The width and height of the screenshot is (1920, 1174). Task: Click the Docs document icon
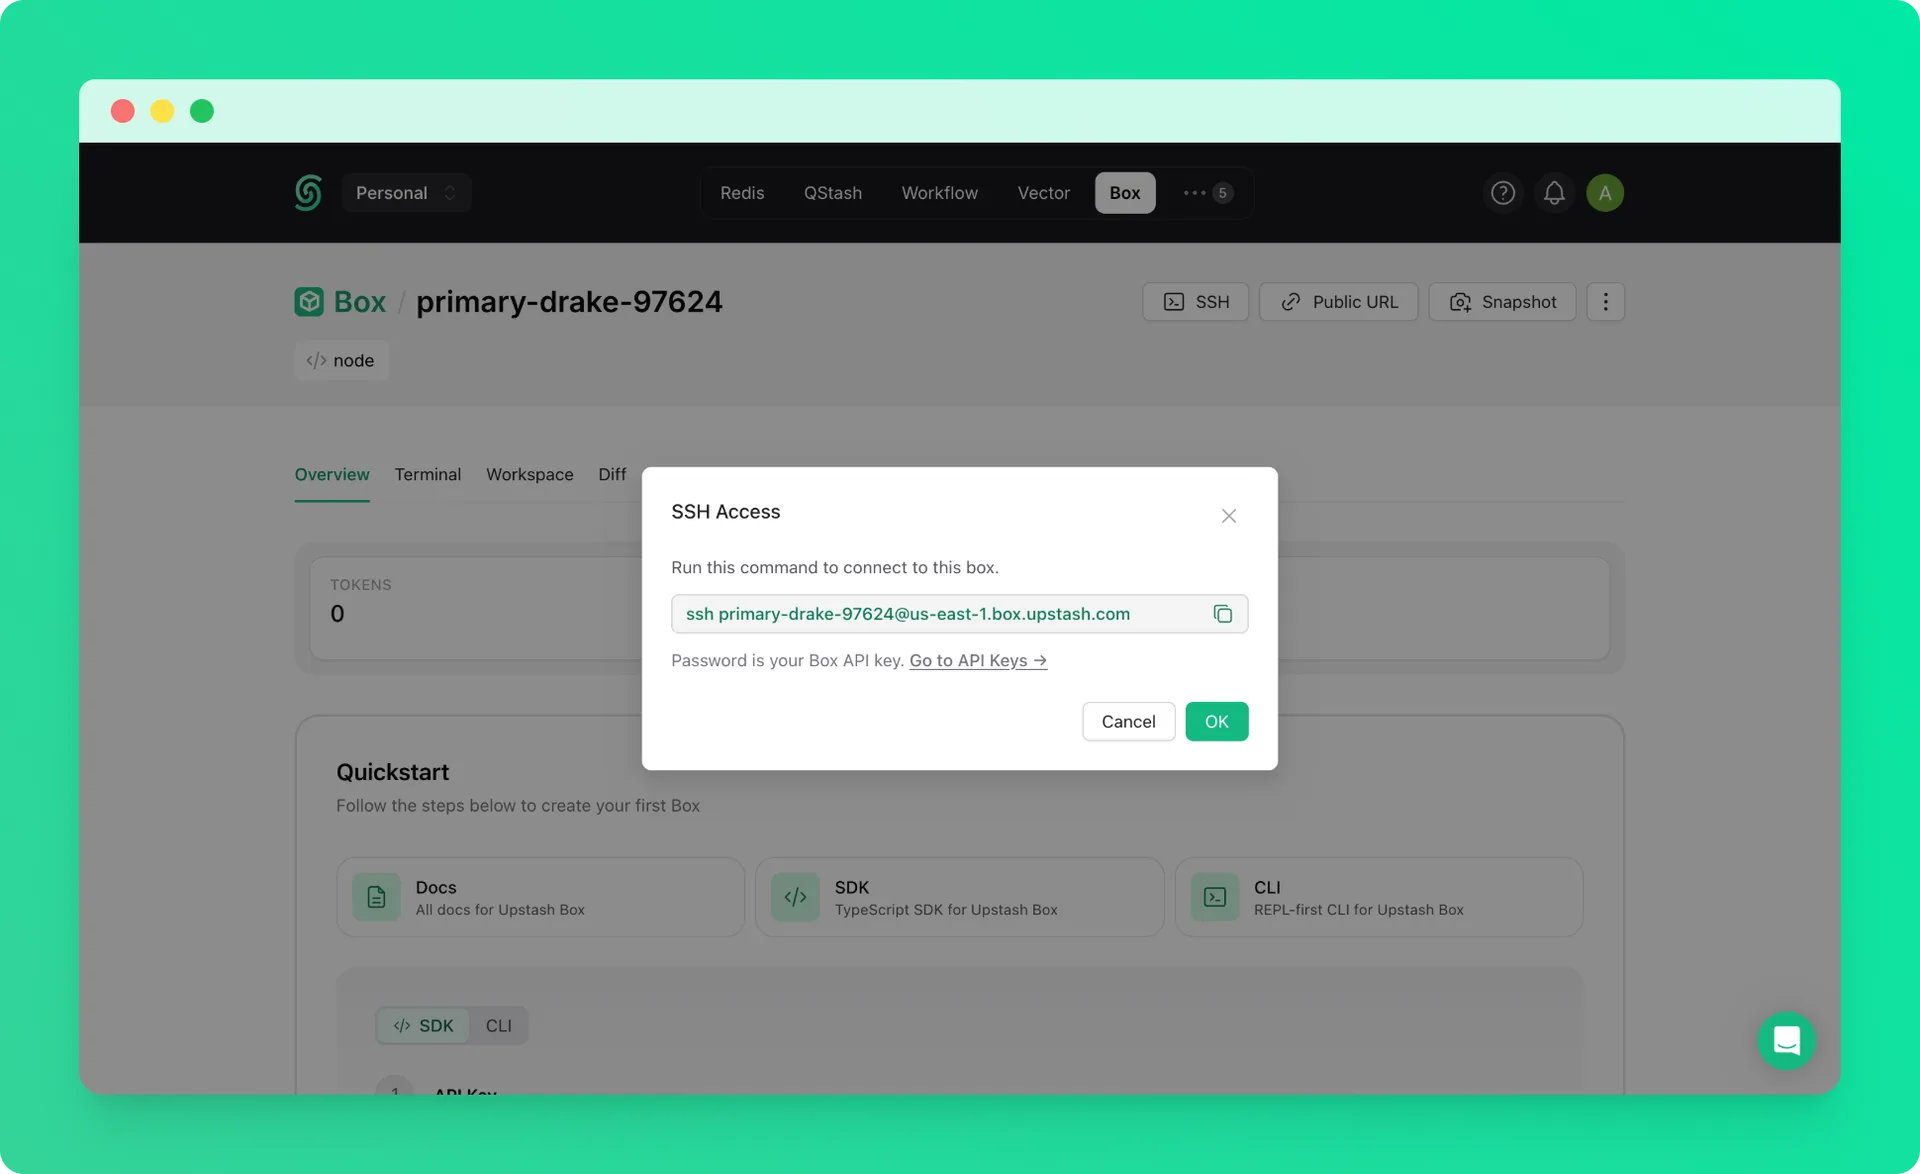[x=376, y=897]
